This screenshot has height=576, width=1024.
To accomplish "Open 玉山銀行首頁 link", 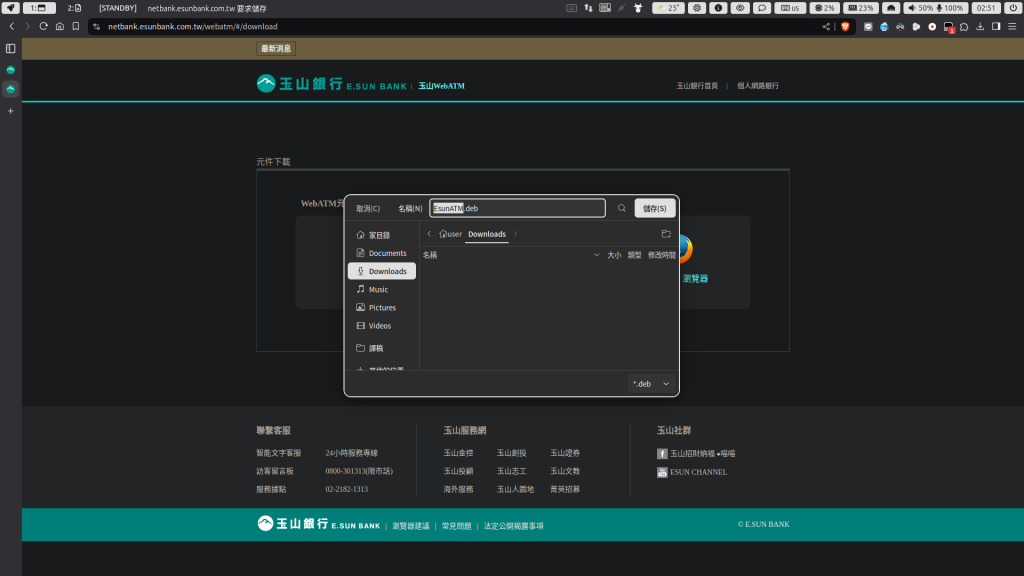I will click(697, 86).
